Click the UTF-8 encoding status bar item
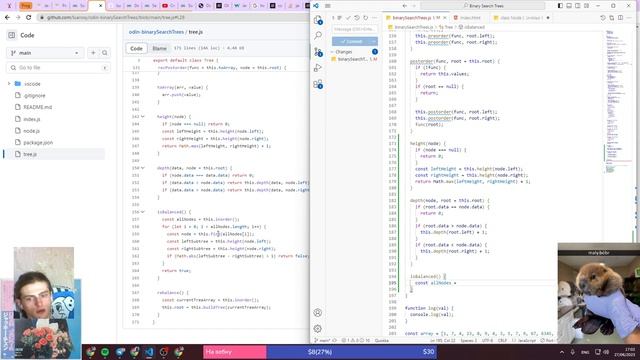The height and width of the screenshot is (360, 640). point(487,340)
